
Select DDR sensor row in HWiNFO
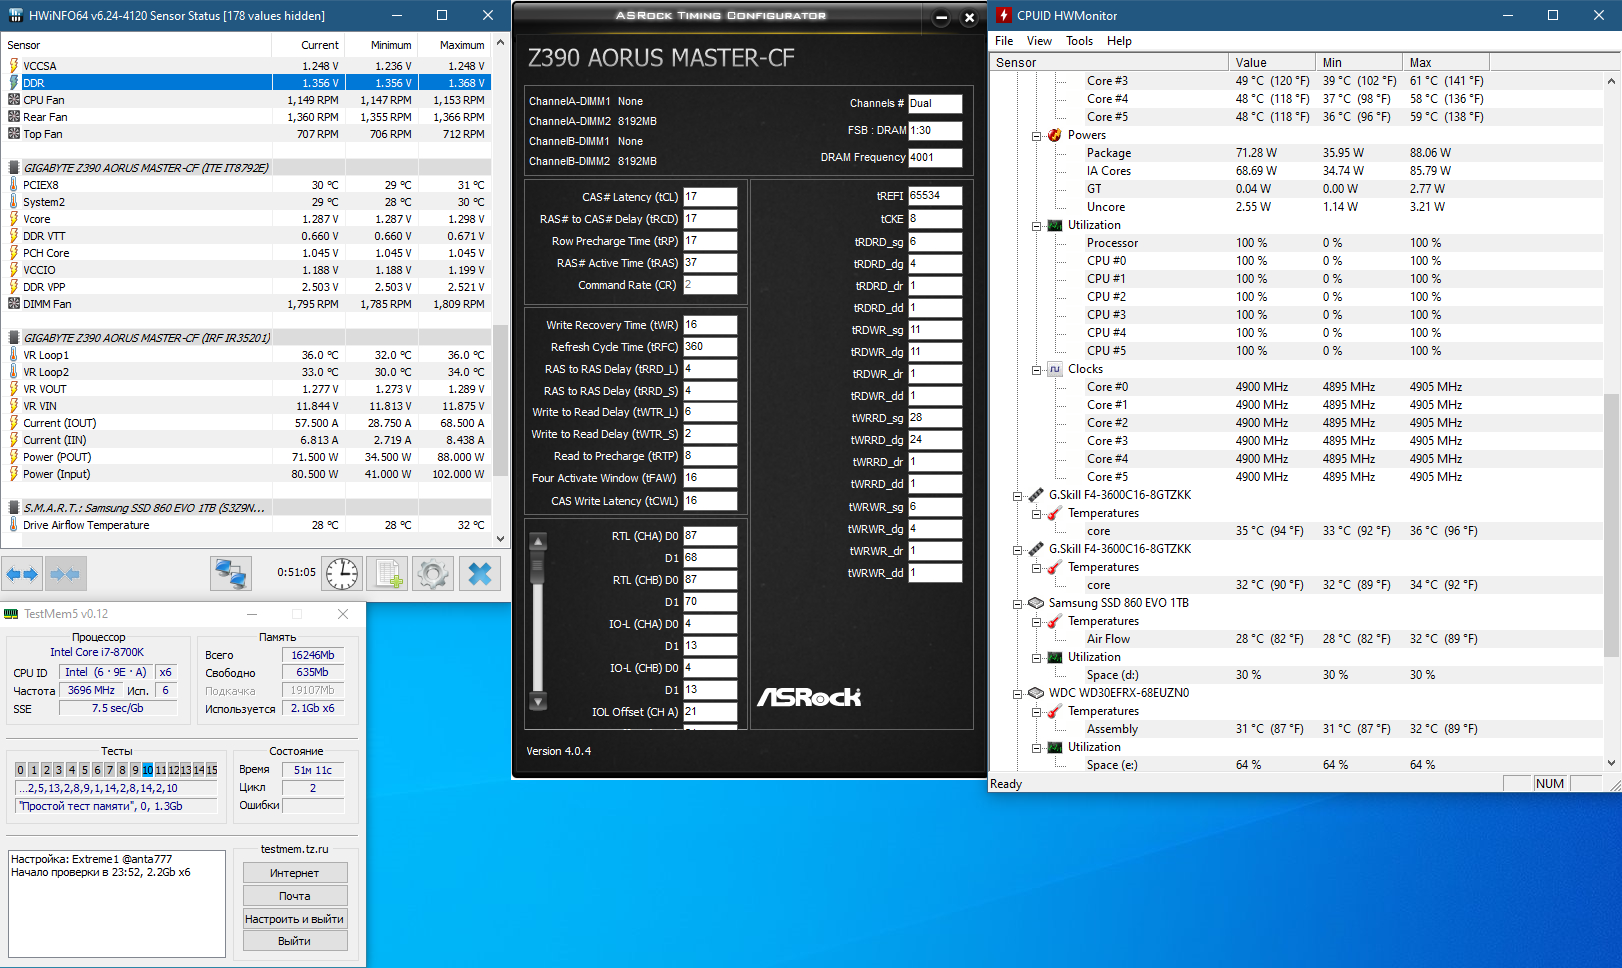click(248, 83)
